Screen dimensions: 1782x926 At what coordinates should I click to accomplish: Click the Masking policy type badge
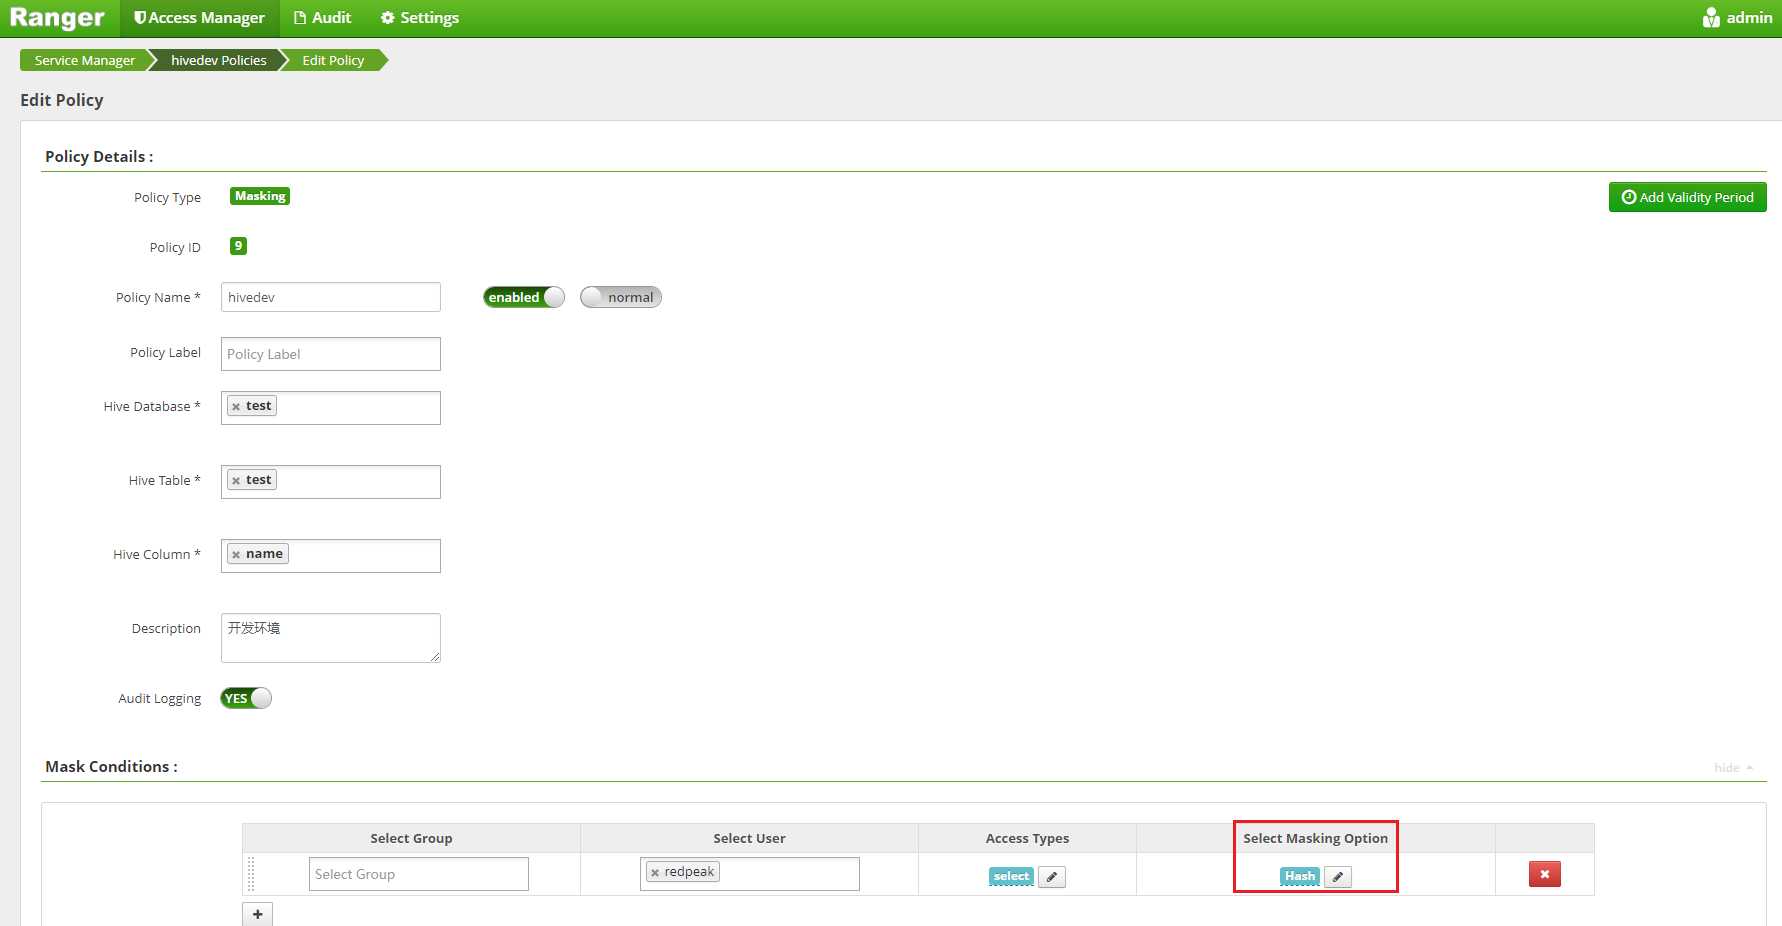point(260,196)
